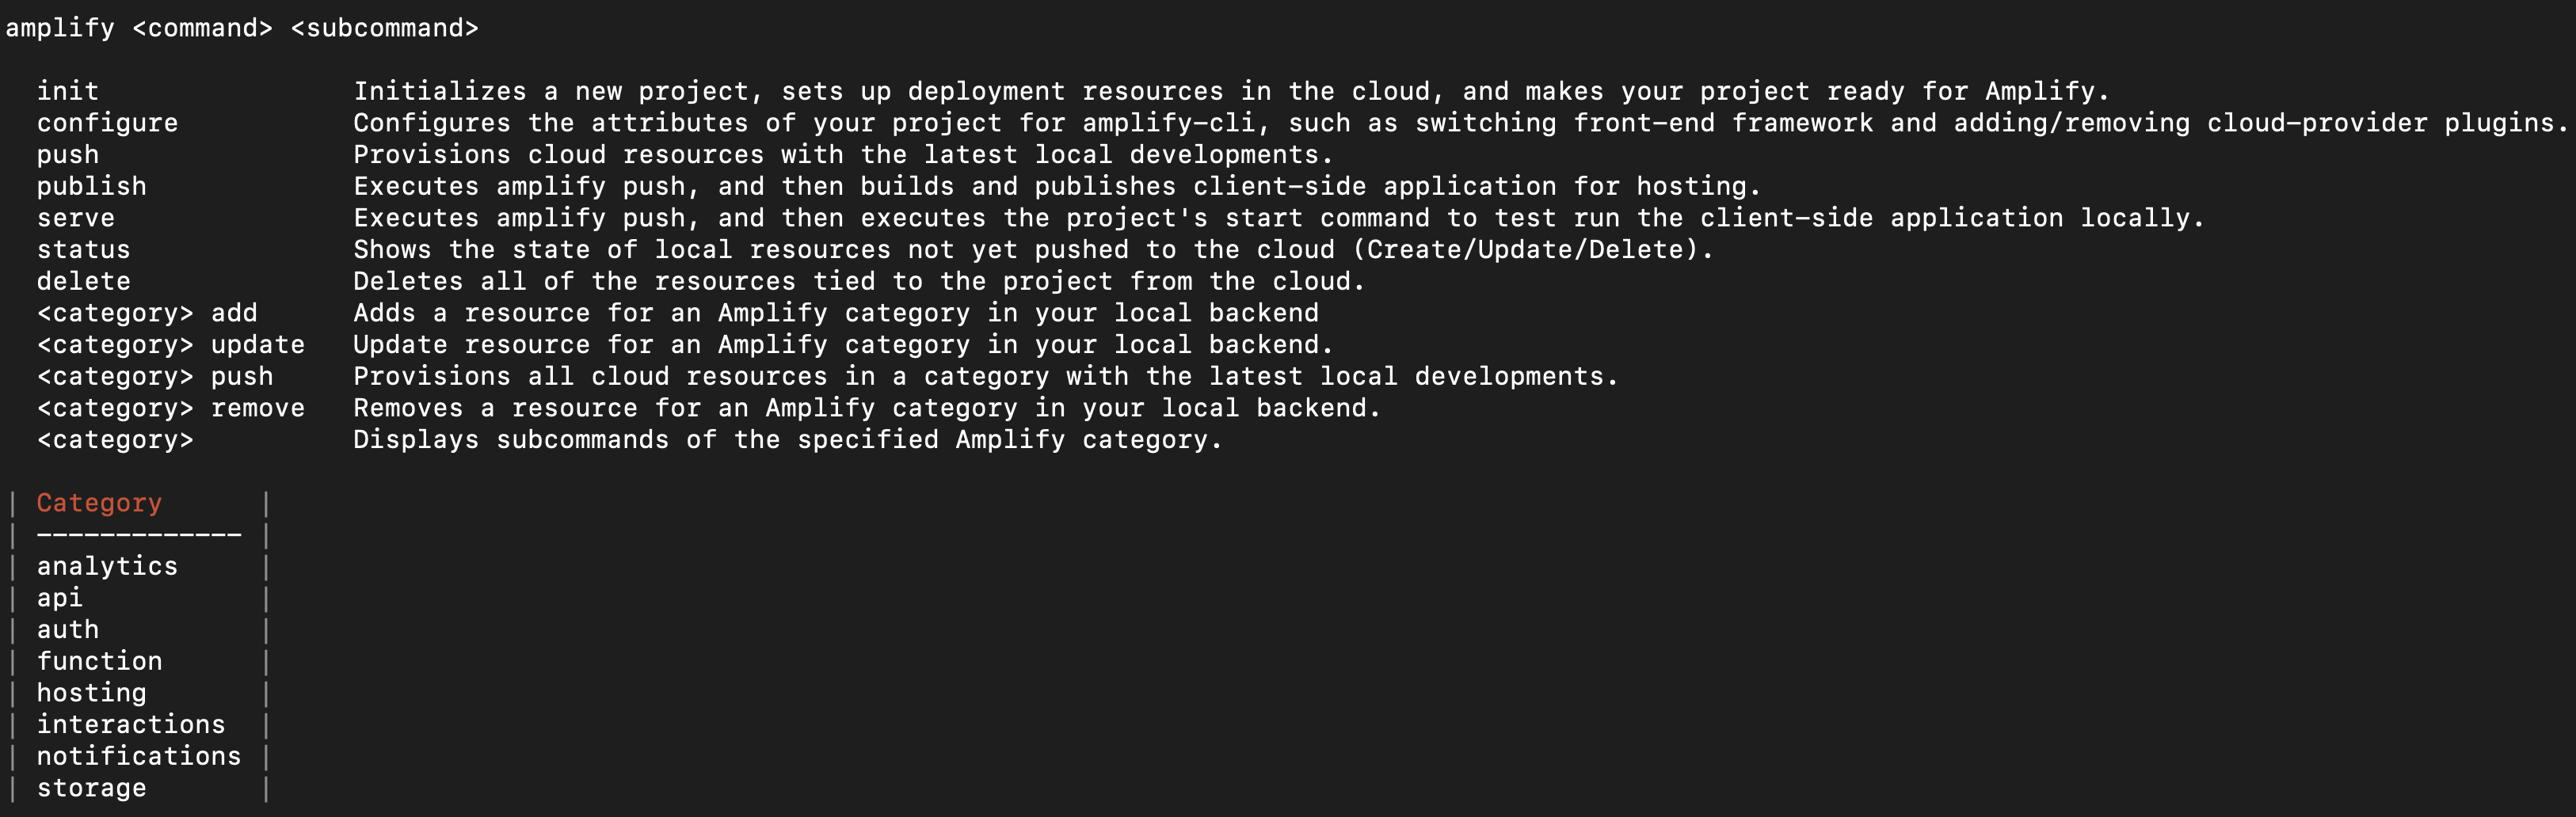Select the 'auth' category row
This screenshot has width=2576, height=817.
(68, 630)
